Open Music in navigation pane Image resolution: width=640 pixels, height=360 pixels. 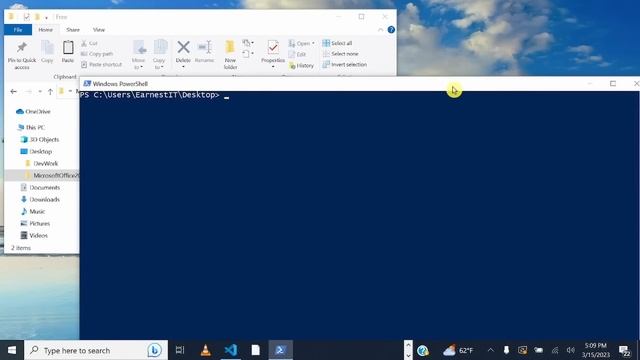(33, 211)
